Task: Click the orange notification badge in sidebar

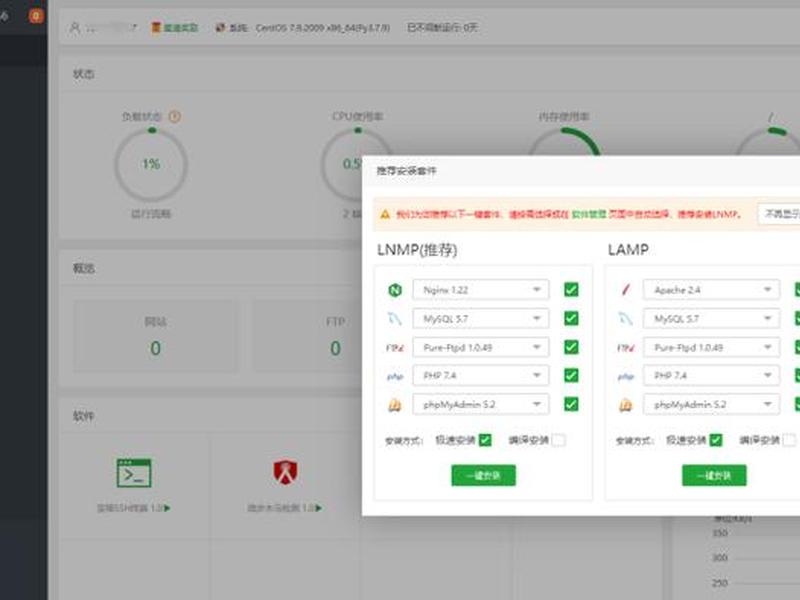Action: pos(36,16)
